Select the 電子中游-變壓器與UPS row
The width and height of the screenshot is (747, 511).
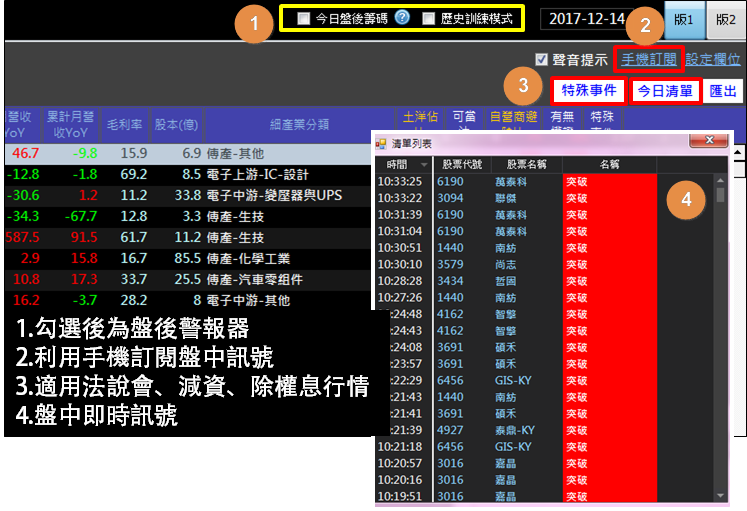coord(188,195)
